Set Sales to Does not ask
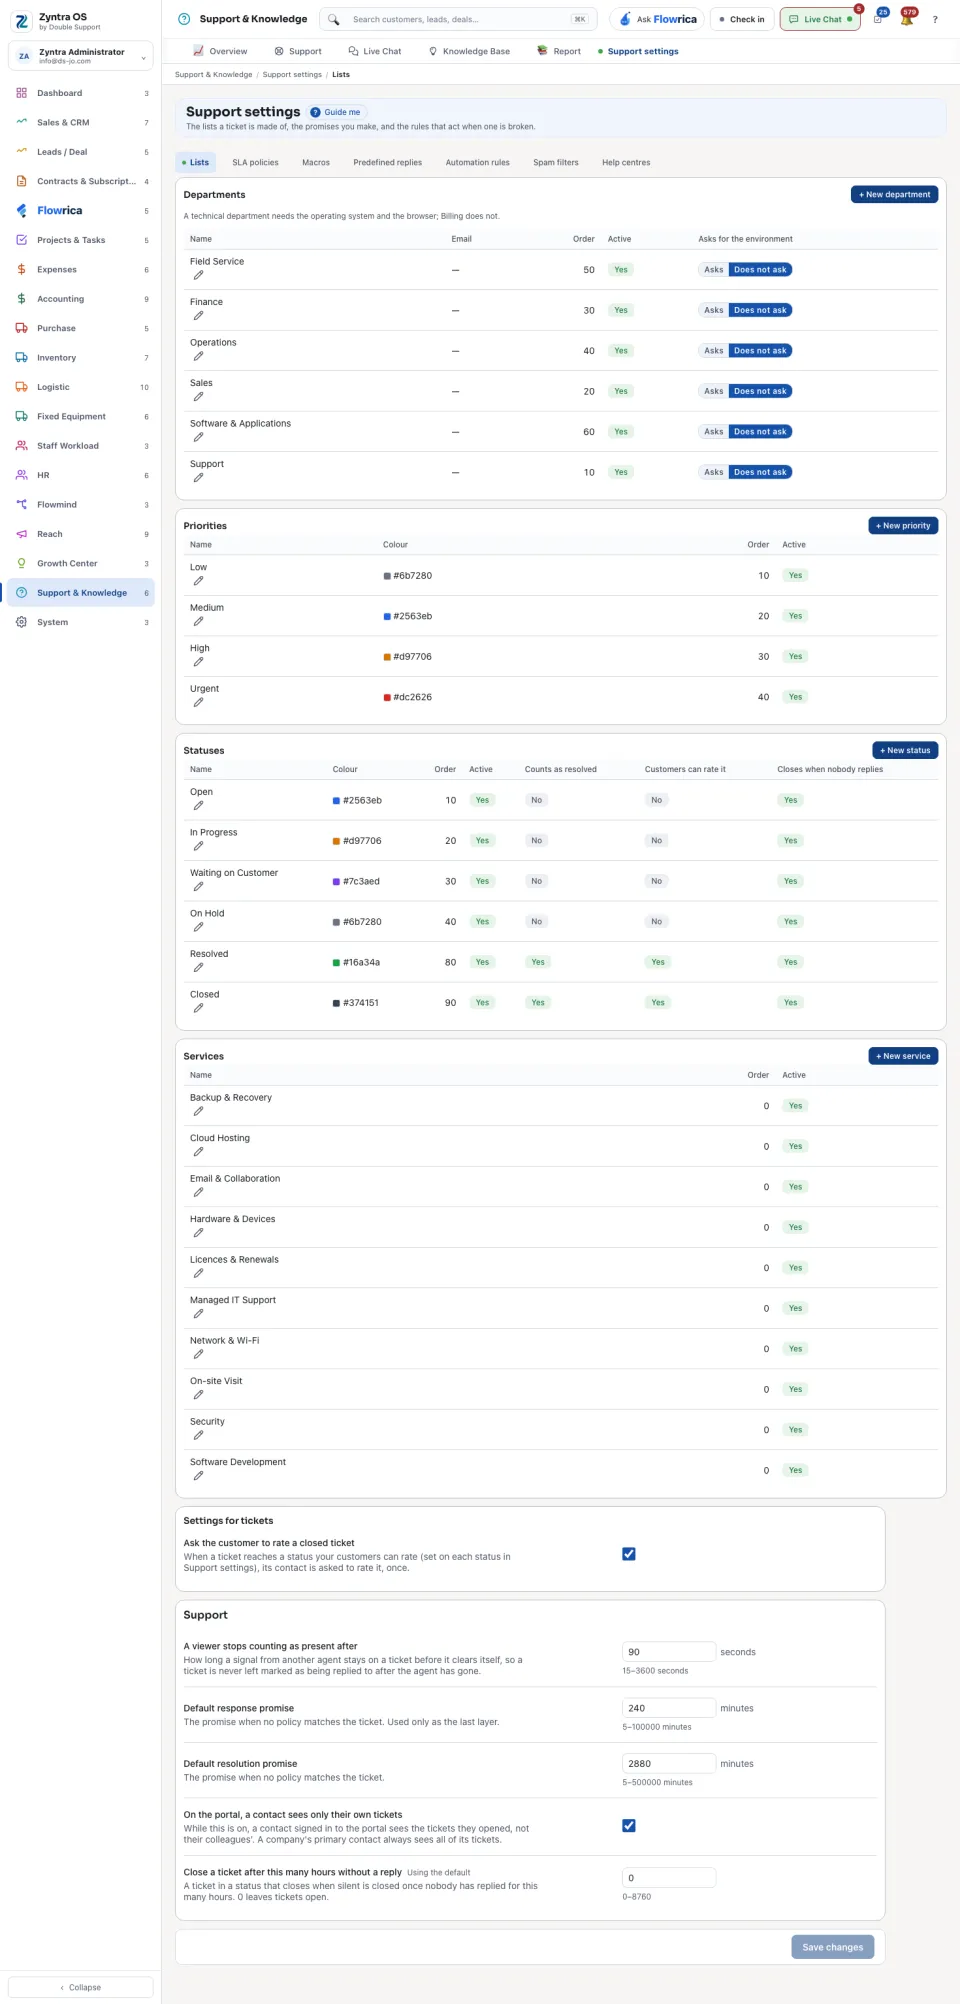960x2004 pixels. pyautogui.click(x=760, y=391)
